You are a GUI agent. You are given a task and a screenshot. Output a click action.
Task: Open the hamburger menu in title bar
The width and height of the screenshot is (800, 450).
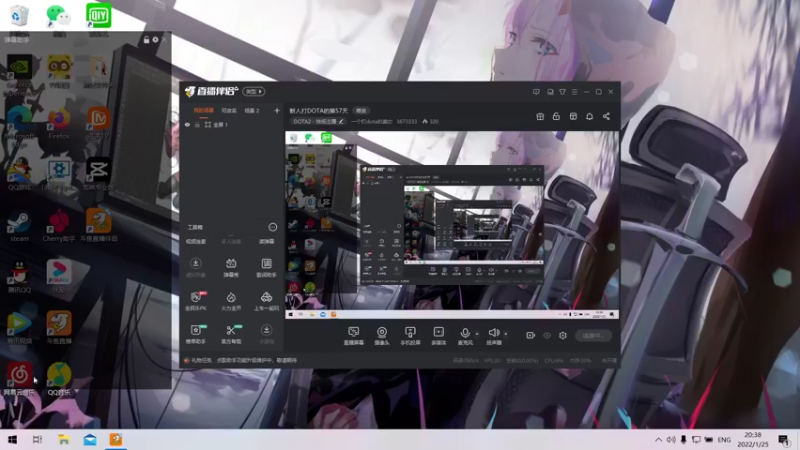(x=574, y=92)
